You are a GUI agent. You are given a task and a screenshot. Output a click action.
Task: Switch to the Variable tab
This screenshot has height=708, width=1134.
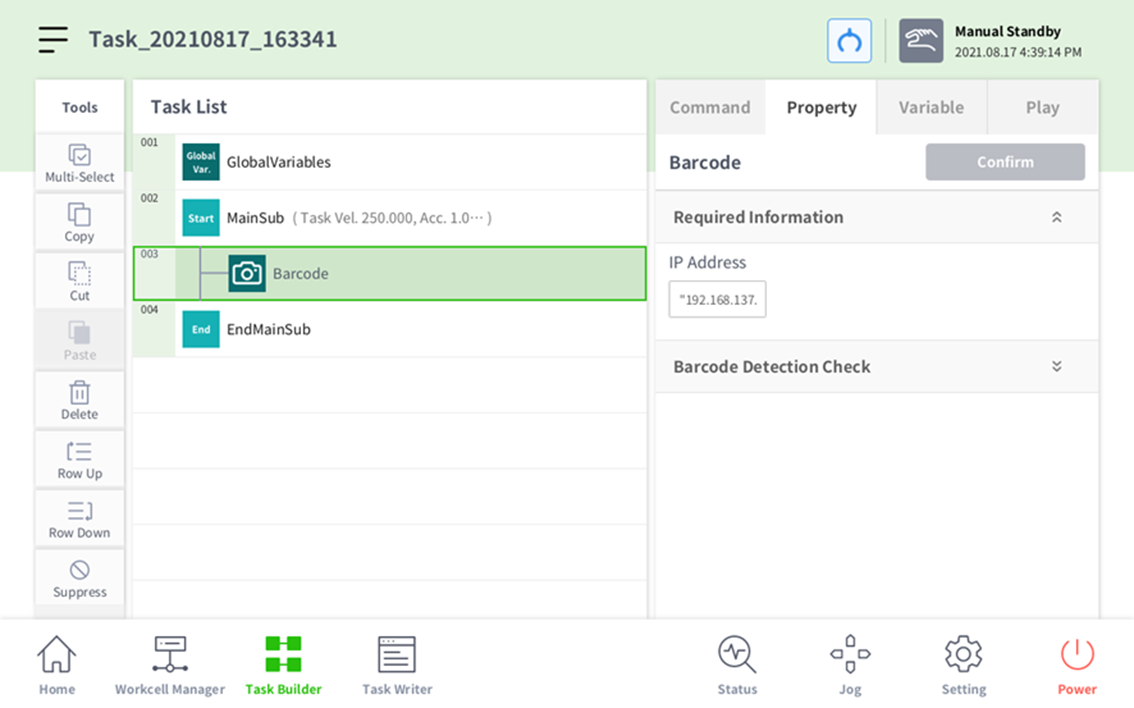tap(931, 108)
